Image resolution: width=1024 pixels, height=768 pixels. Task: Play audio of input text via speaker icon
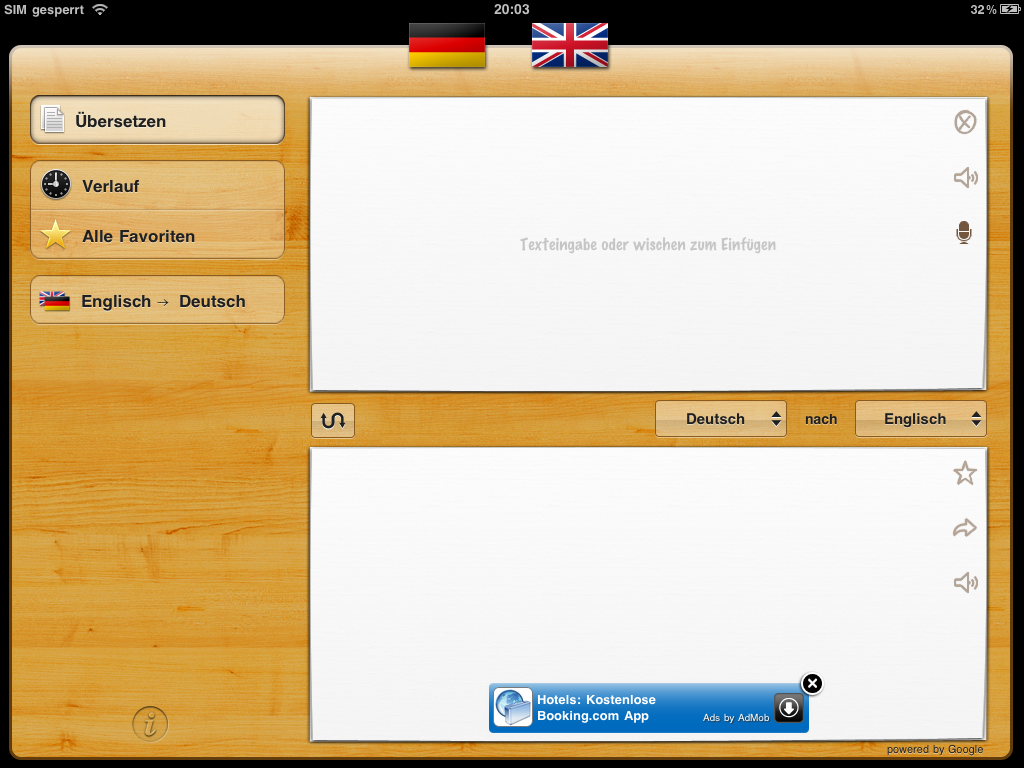coord(964,177)
